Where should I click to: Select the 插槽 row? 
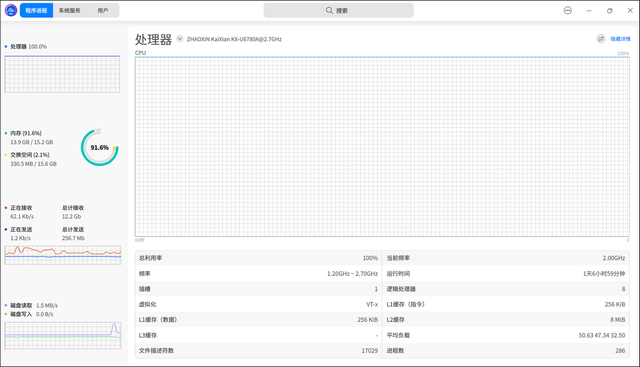(258, 289)
